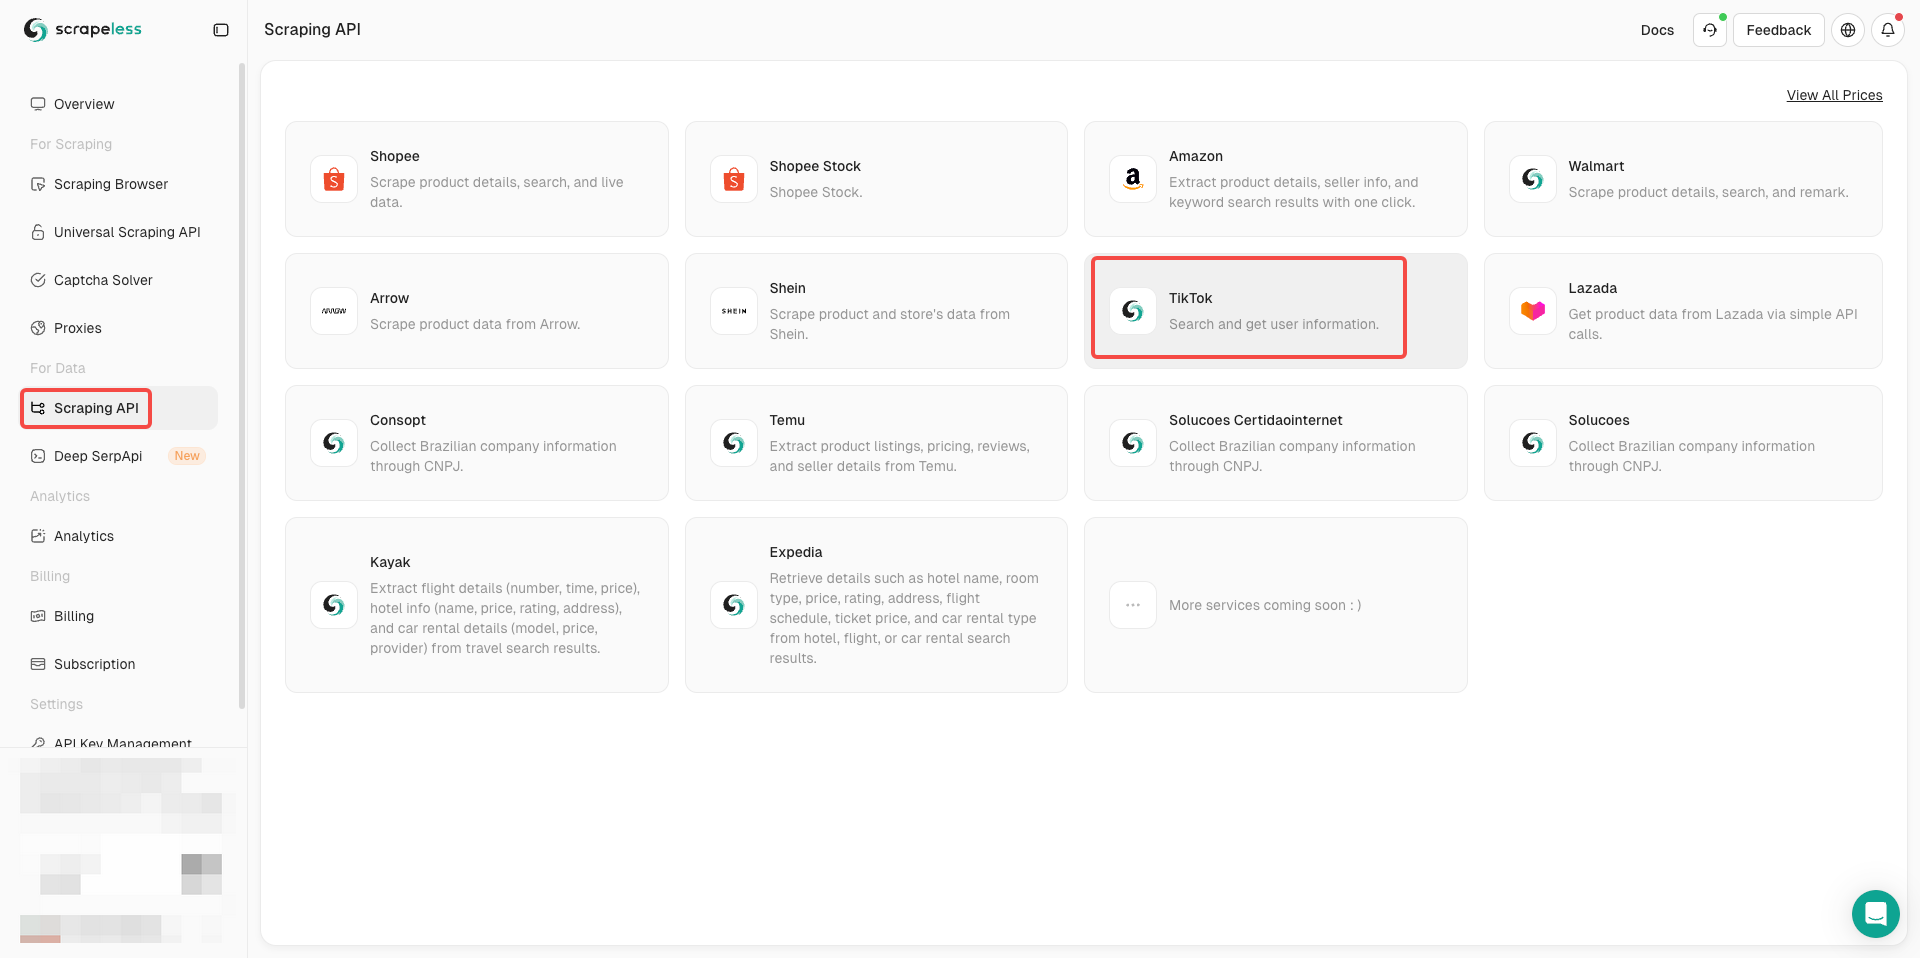The image size is (1920, 958).
Task: Open the chat support bubble
Action: coord(1876,914)
